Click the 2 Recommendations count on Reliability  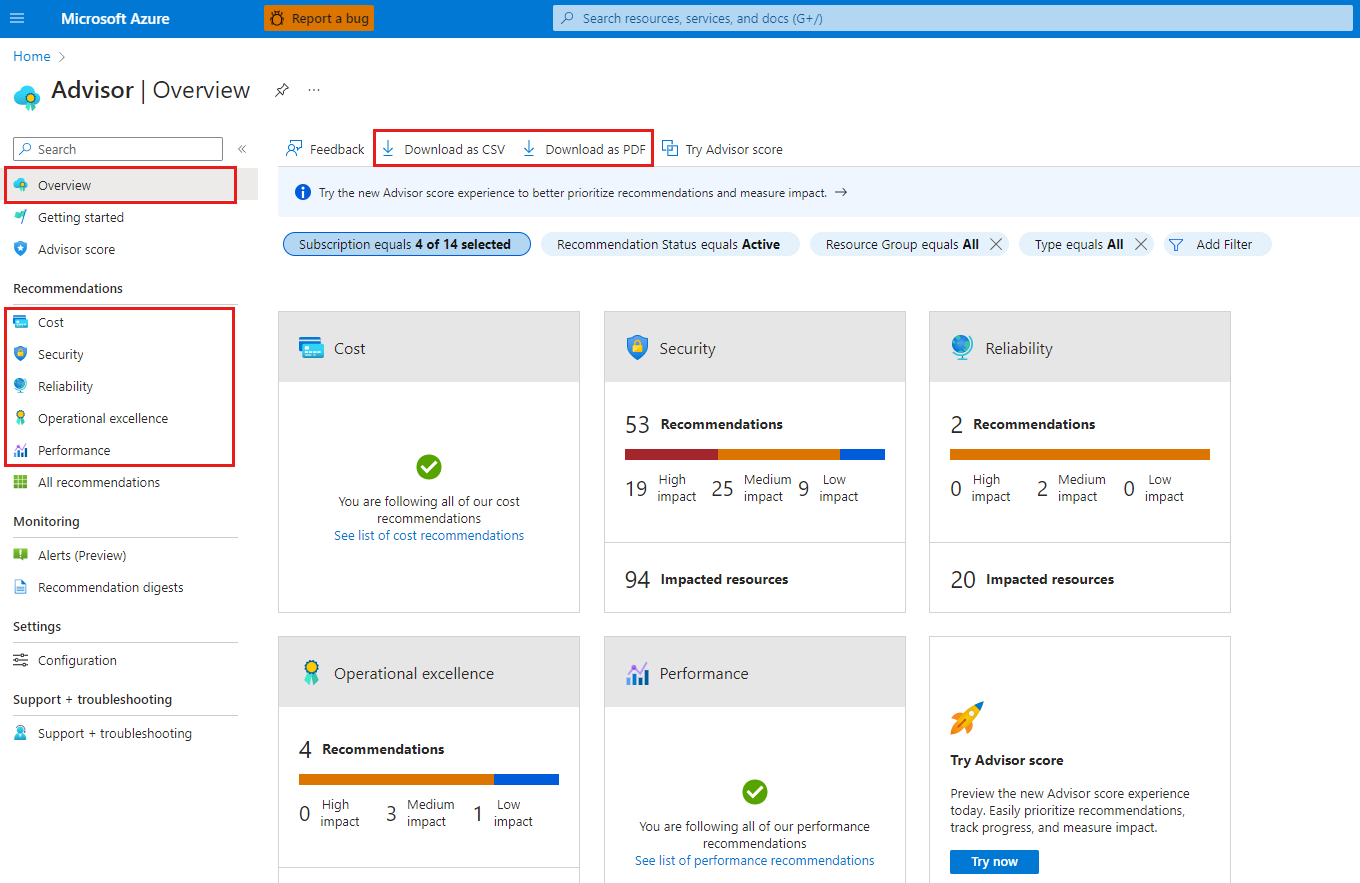1023,424
